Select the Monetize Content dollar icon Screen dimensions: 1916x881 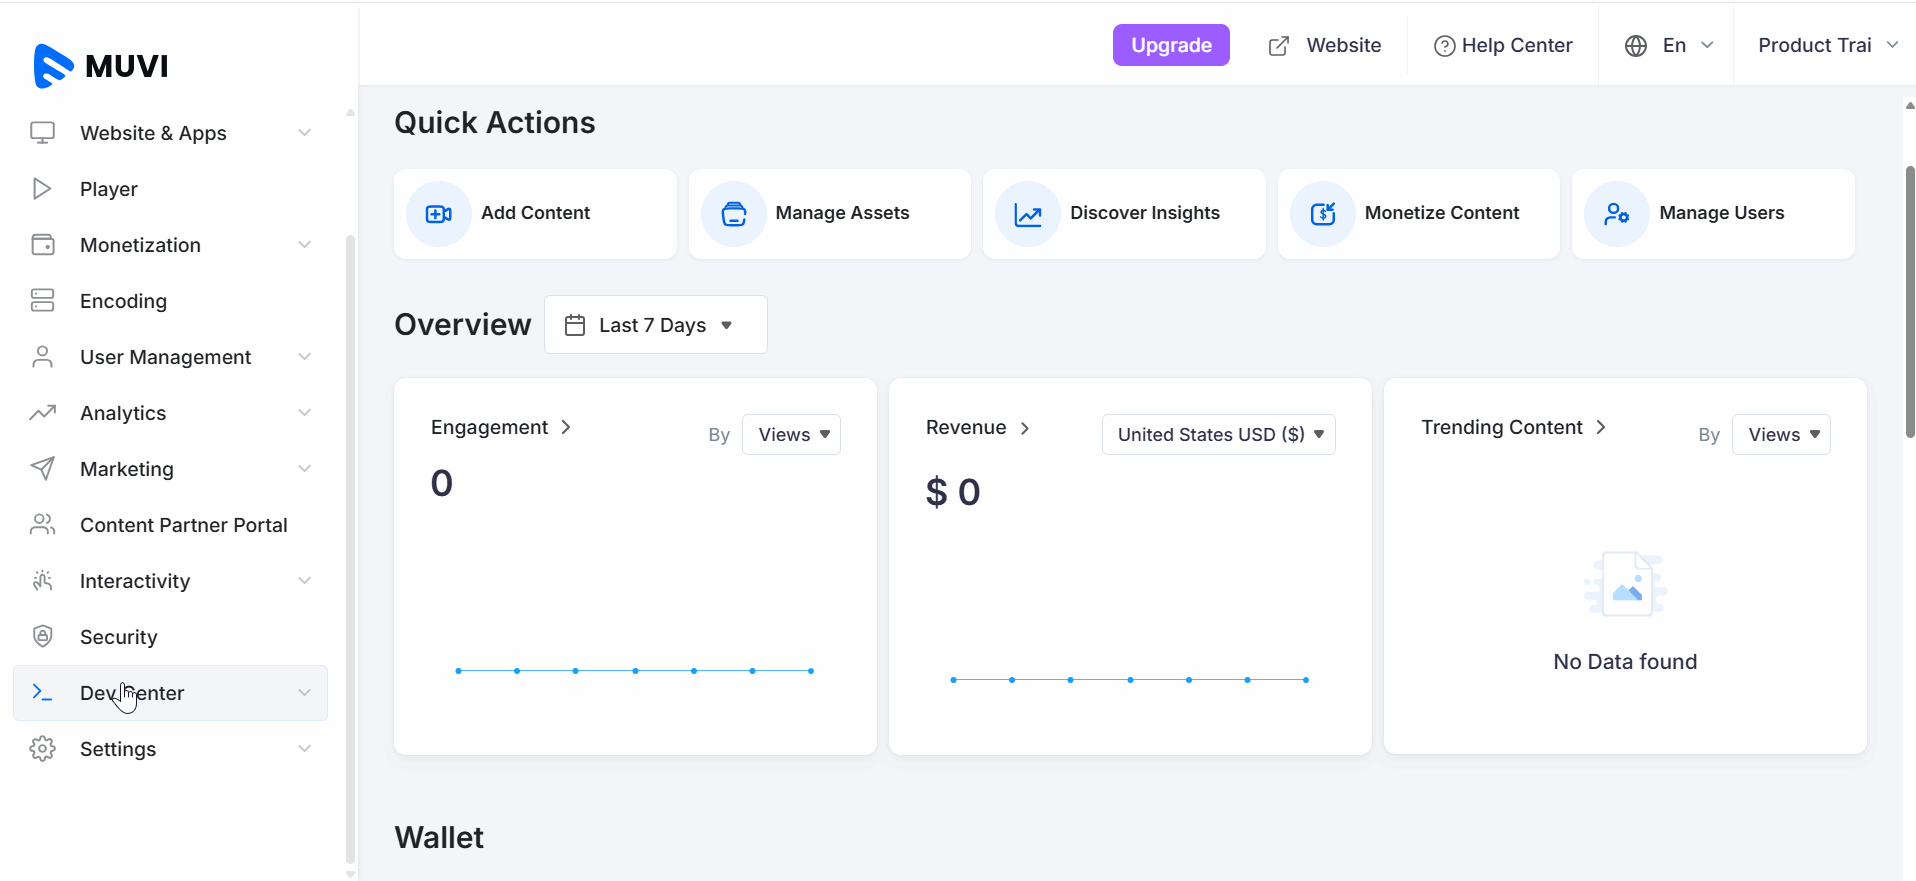tap(1322, 214)
